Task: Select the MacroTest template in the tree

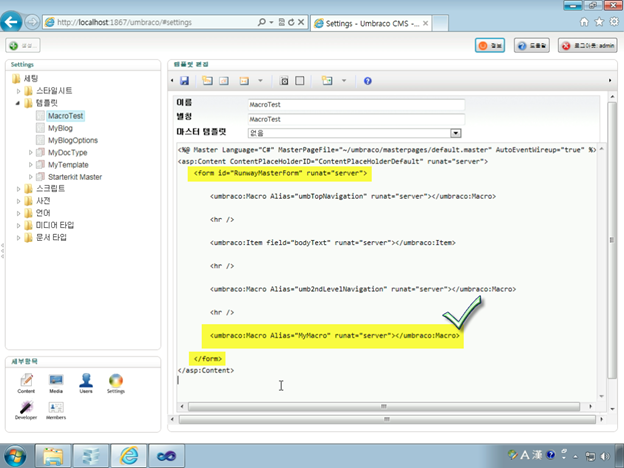Action: tap(65, 116)
